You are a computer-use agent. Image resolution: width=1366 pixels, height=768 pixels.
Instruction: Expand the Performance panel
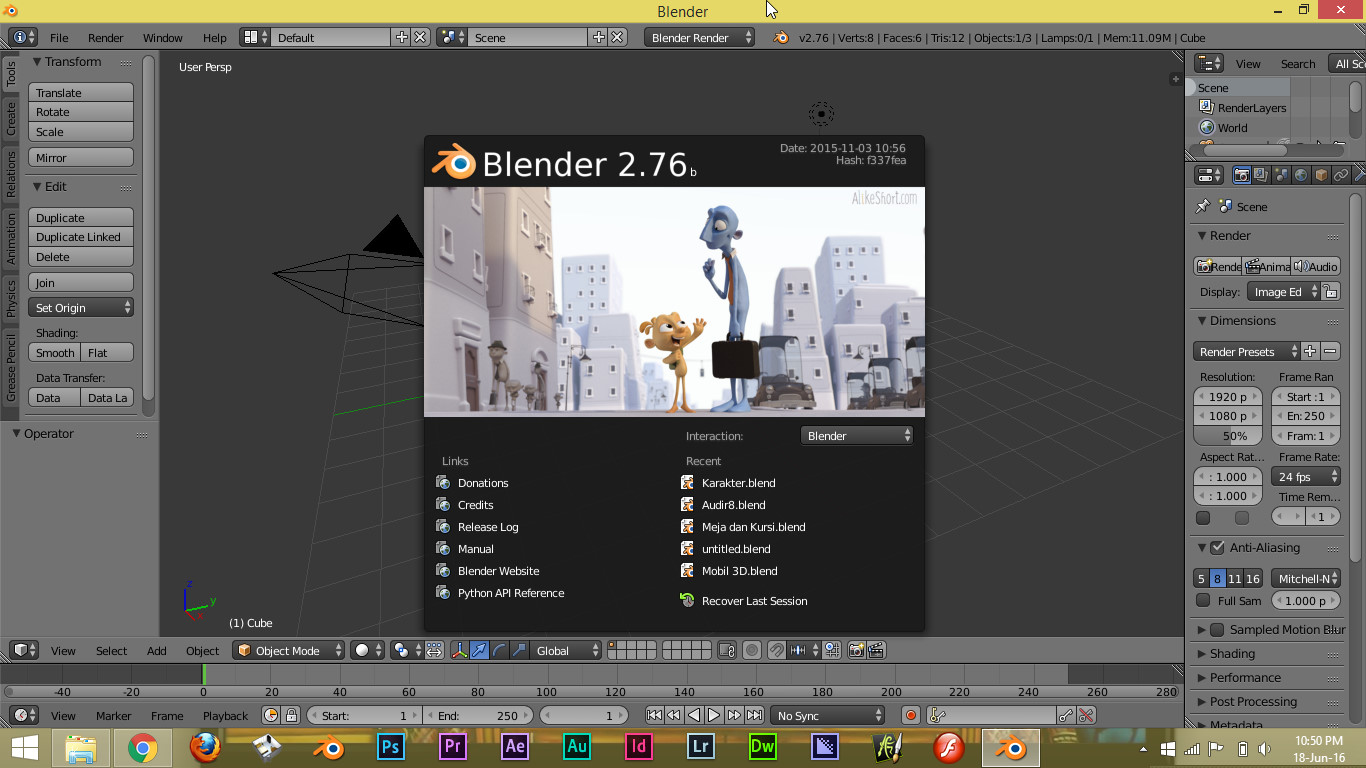point(1245,677)
